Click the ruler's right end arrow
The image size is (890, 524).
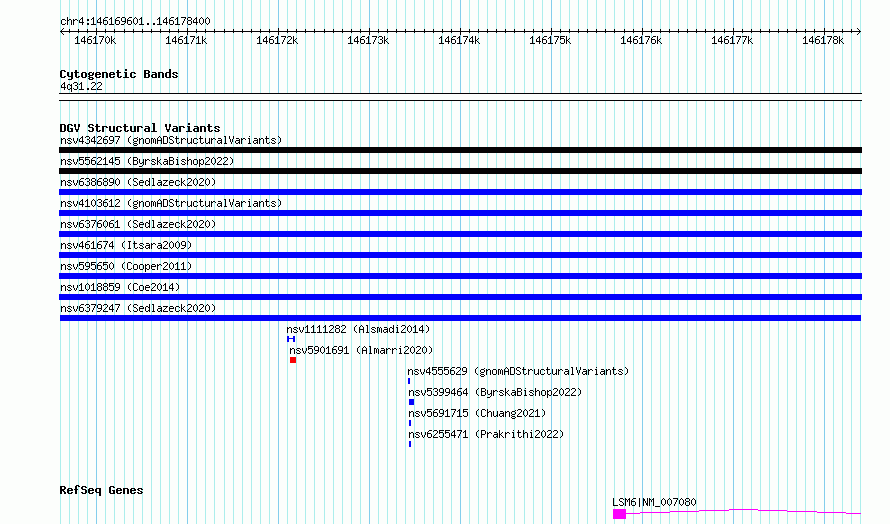859,32
